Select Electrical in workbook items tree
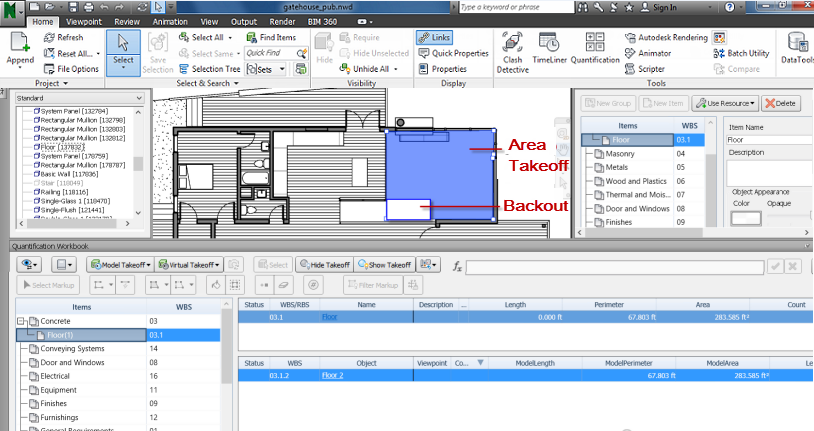Image resolution: width=814 pixels, height=431 pixels. tap(55, 376)
